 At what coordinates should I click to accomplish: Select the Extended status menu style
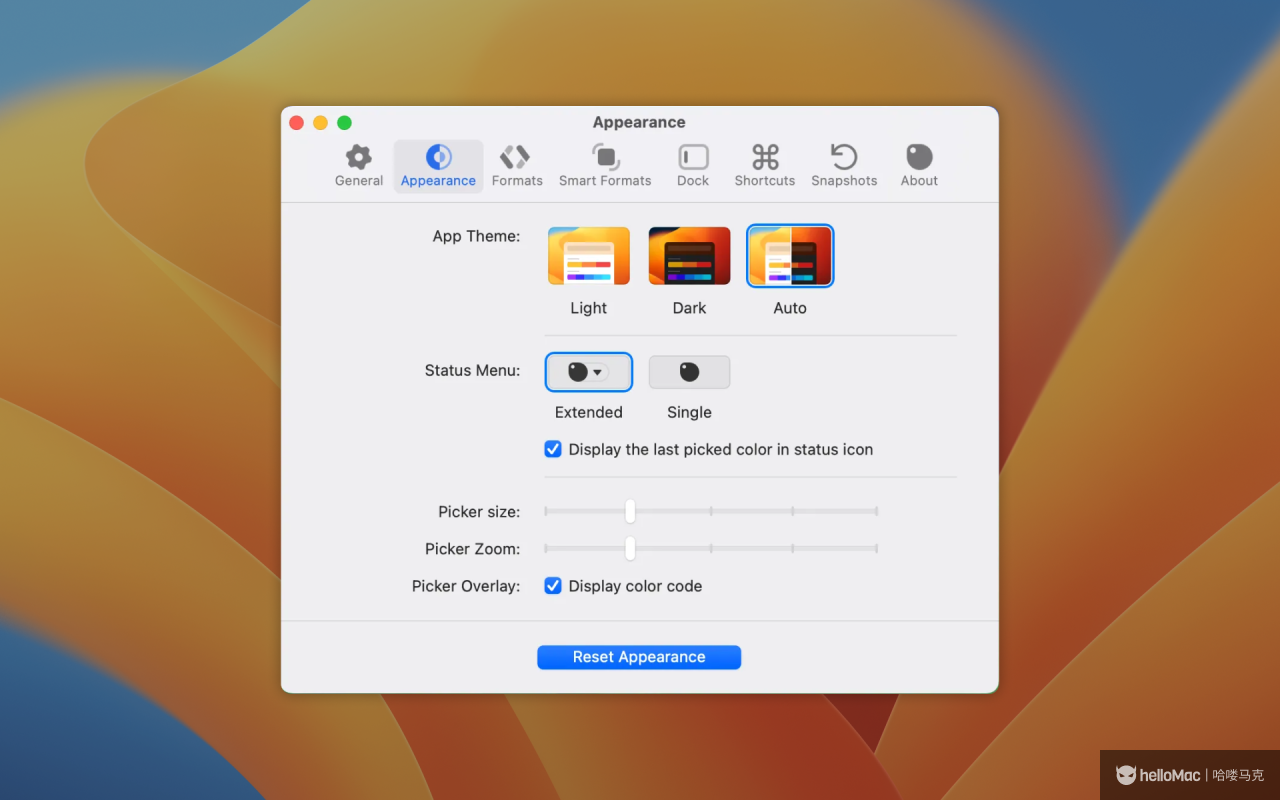589,372
